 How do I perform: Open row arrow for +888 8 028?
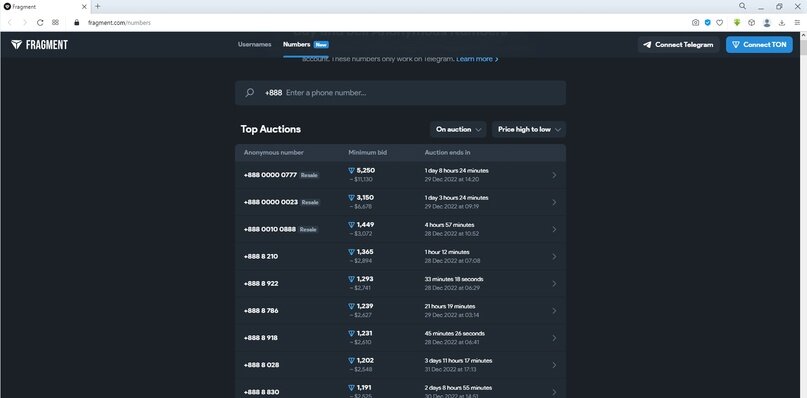554,365
